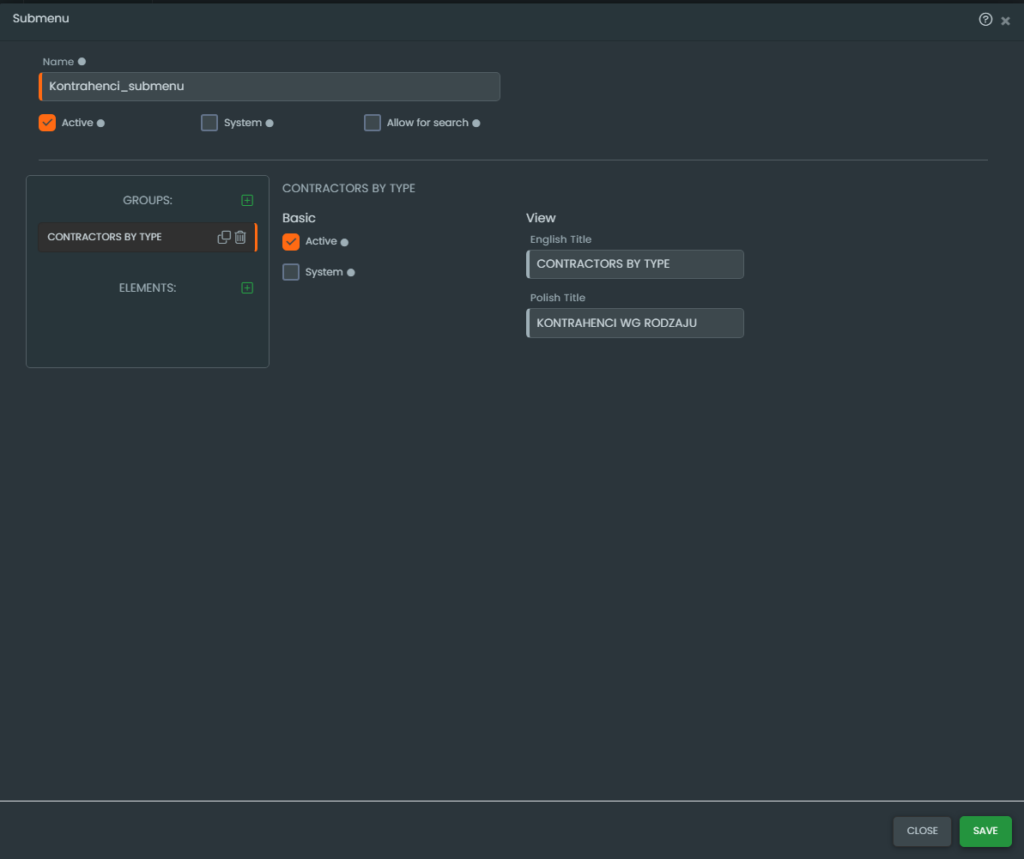The width and height of the screenshot is (1024, 859).
Task: Click the English Title input field
Action: 636,264
